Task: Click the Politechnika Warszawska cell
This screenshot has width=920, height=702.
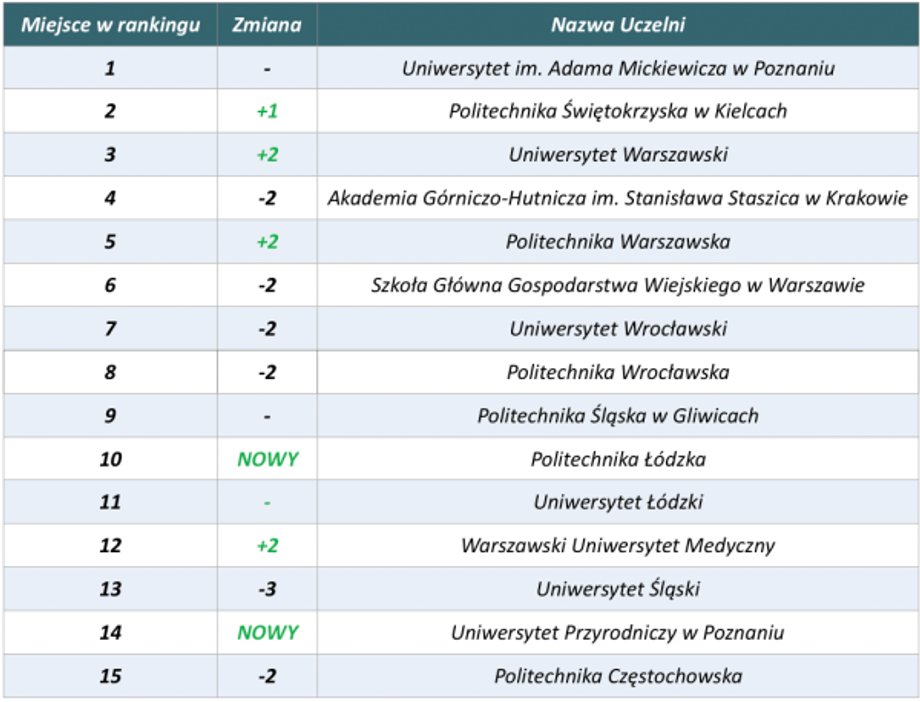Action: [x=618, y=241]
